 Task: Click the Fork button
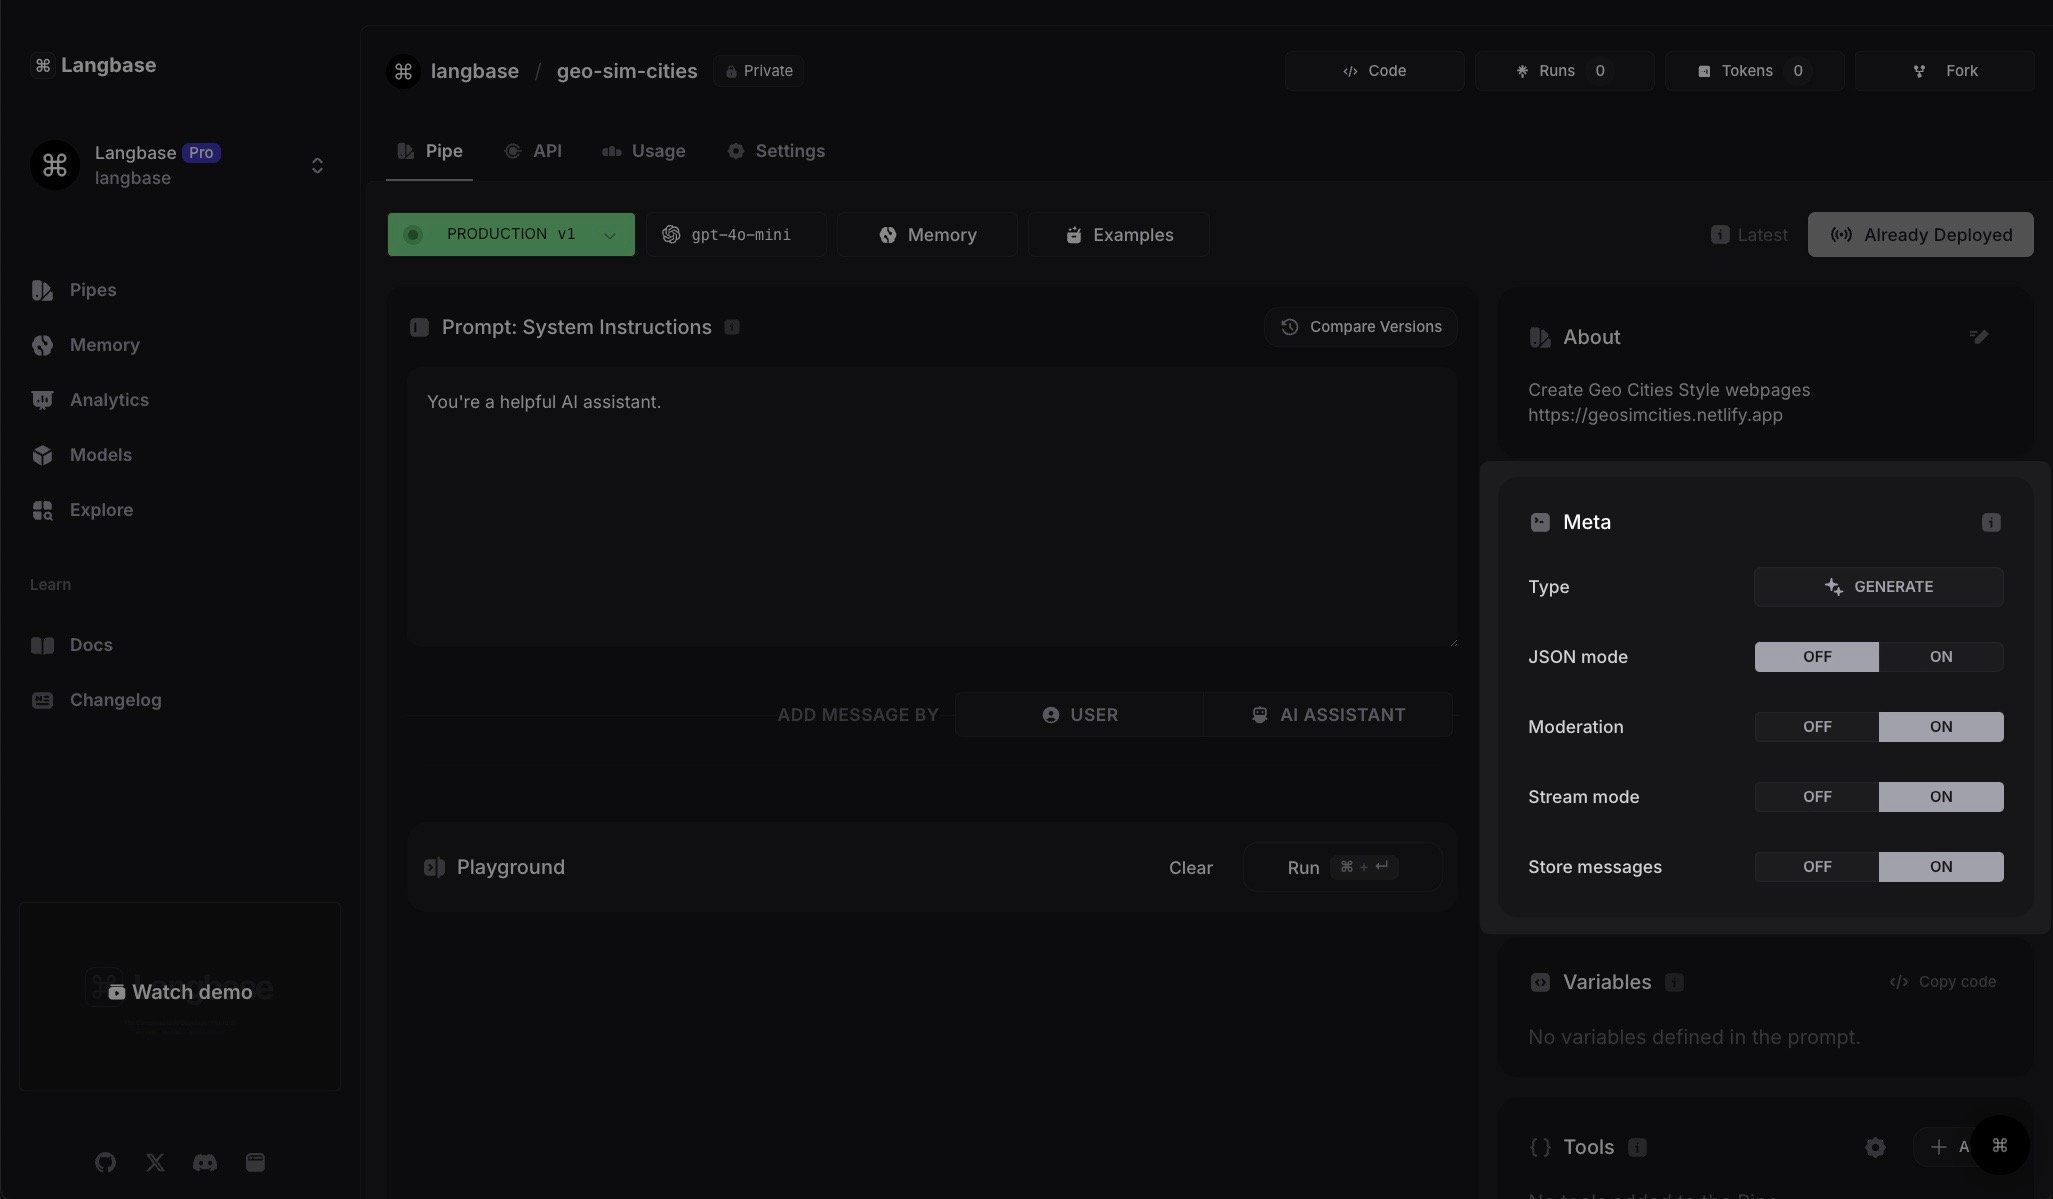pos(1944,71)
